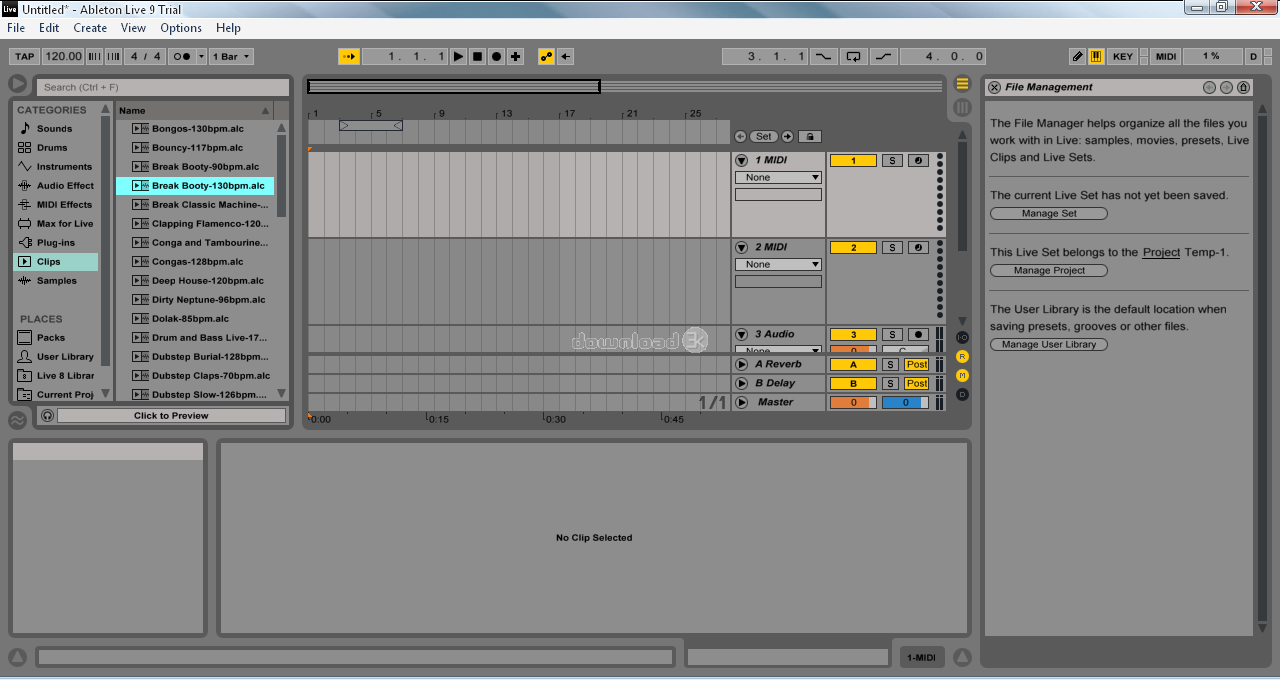The image size is (1280, 680).
Task: Toggle Follow playback arrow button
Action: 349,57
